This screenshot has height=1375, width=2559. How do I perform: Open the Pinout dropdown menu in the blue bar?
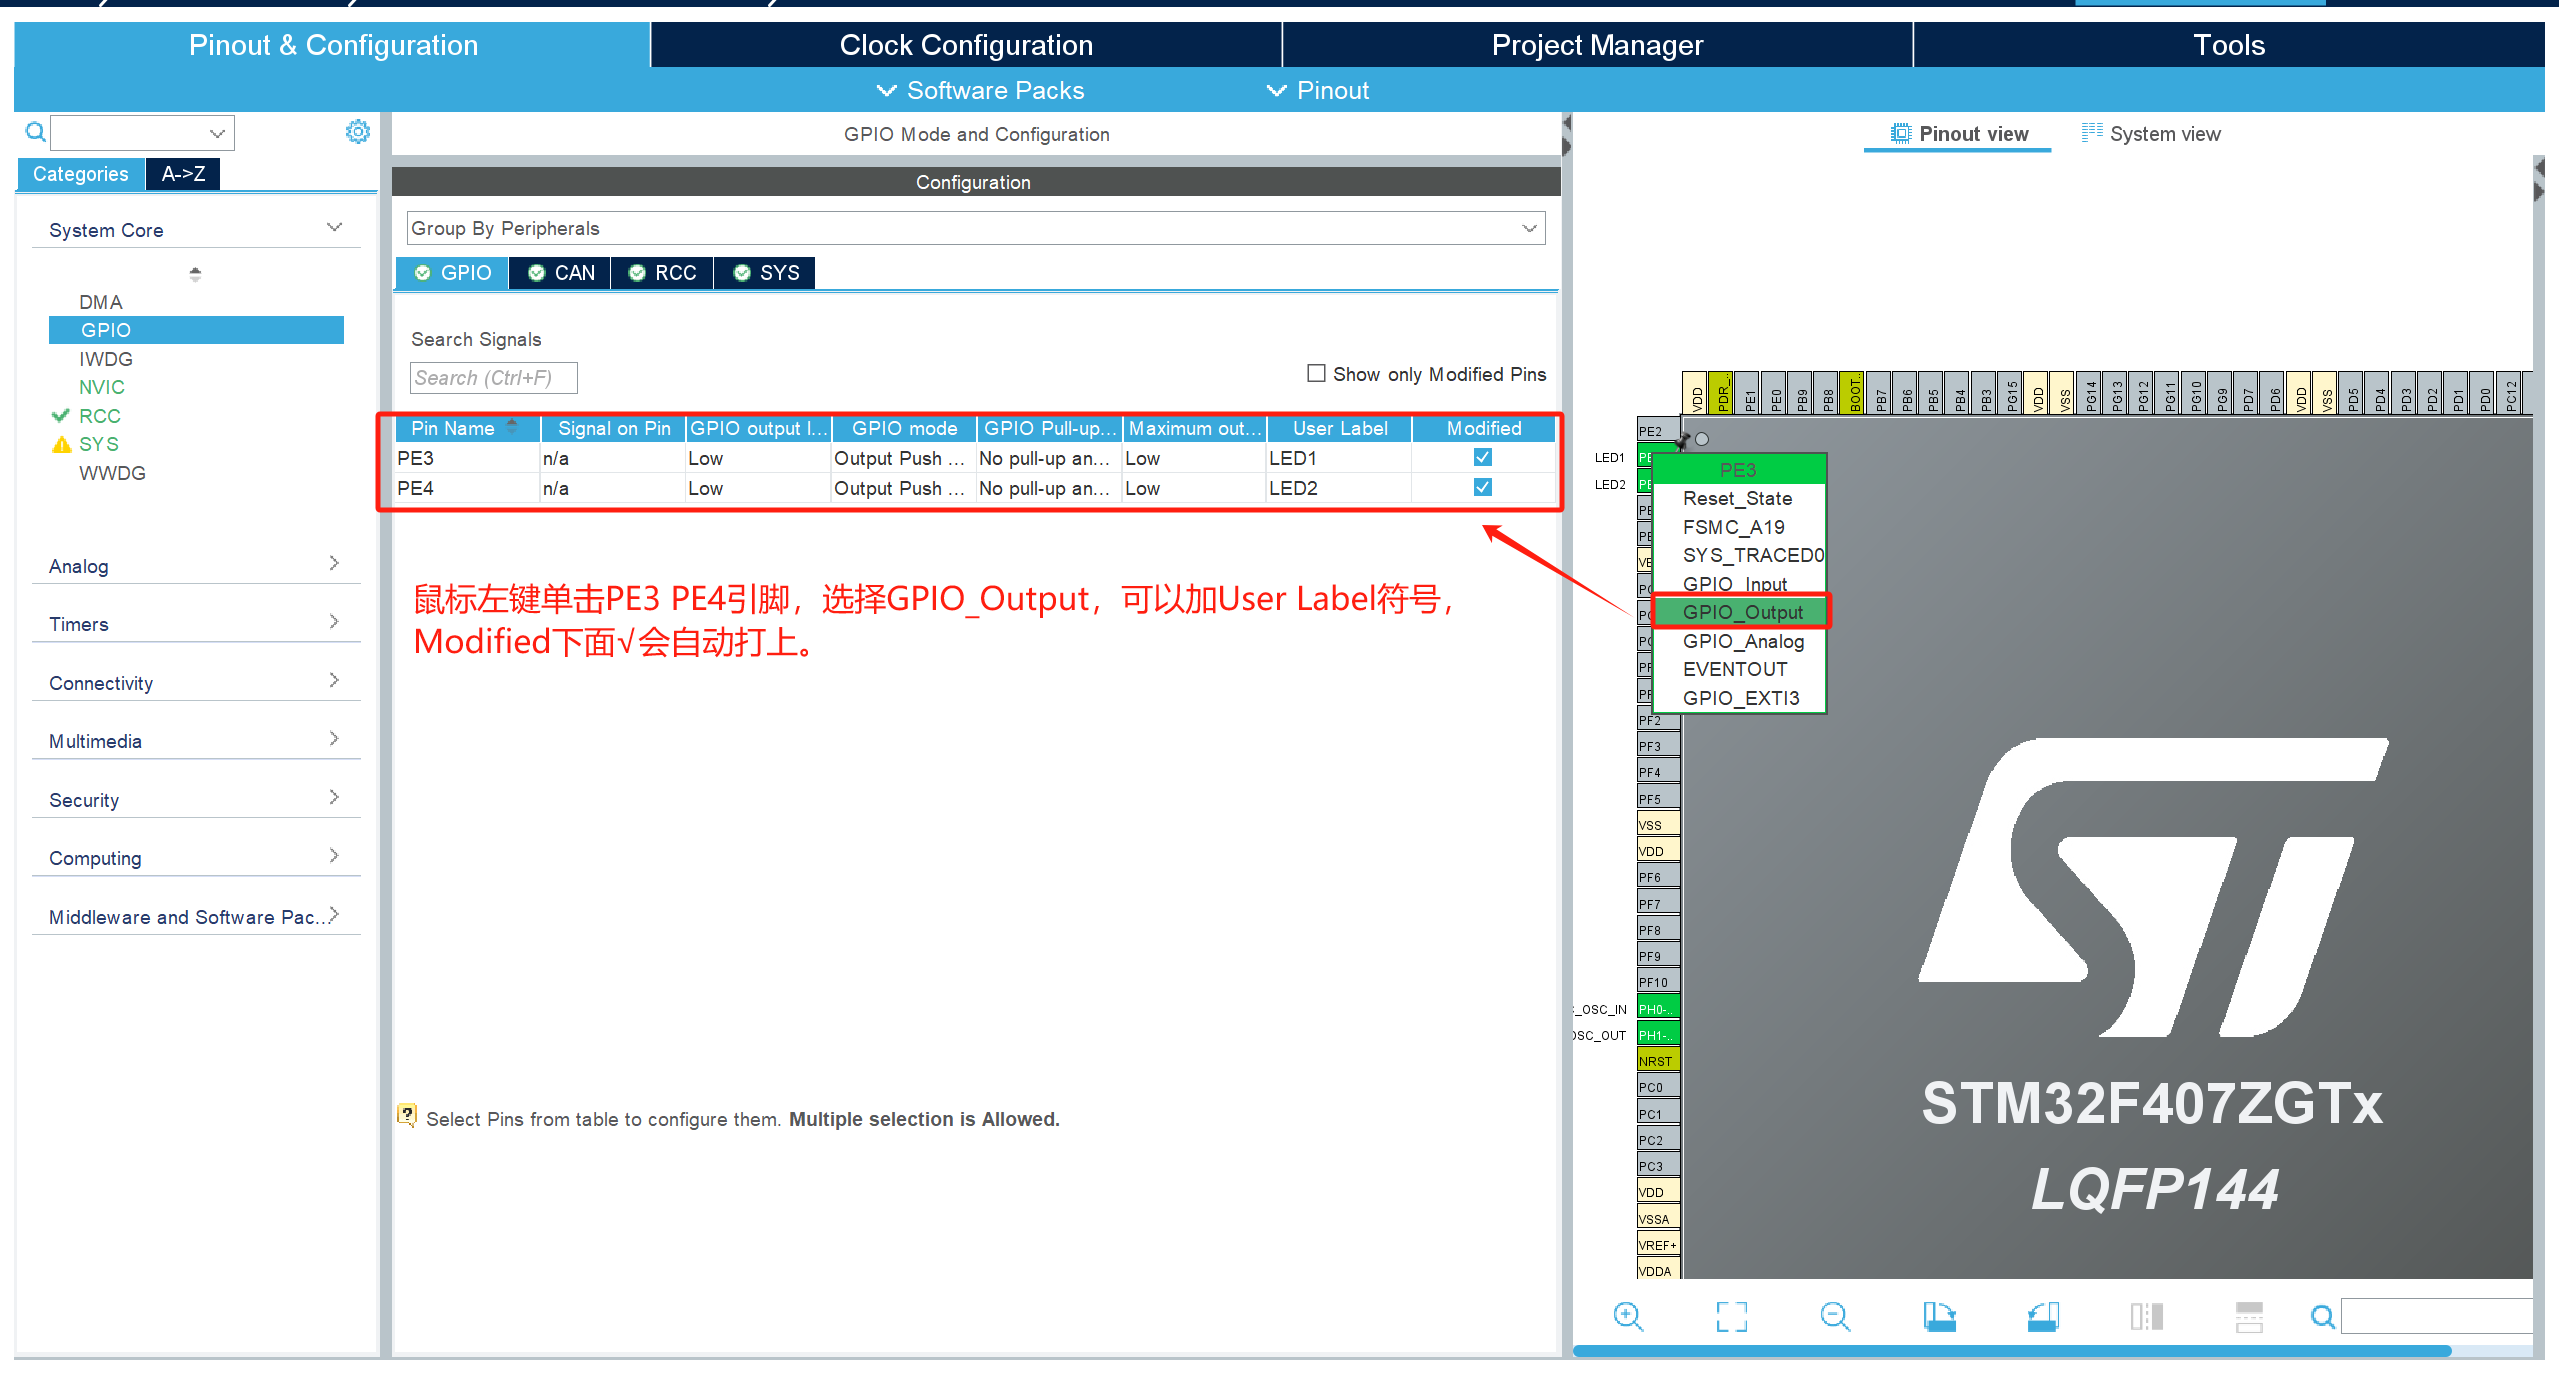click(1318, 90)
